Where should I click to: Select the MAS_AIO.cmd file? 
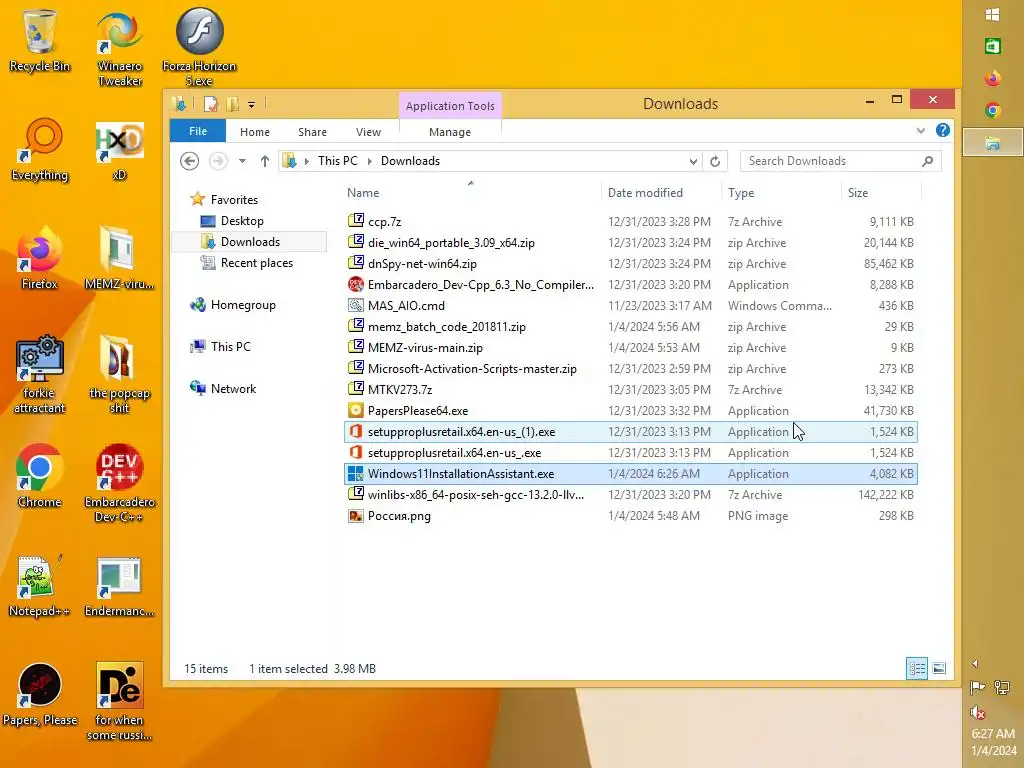(x=630, y=306)
